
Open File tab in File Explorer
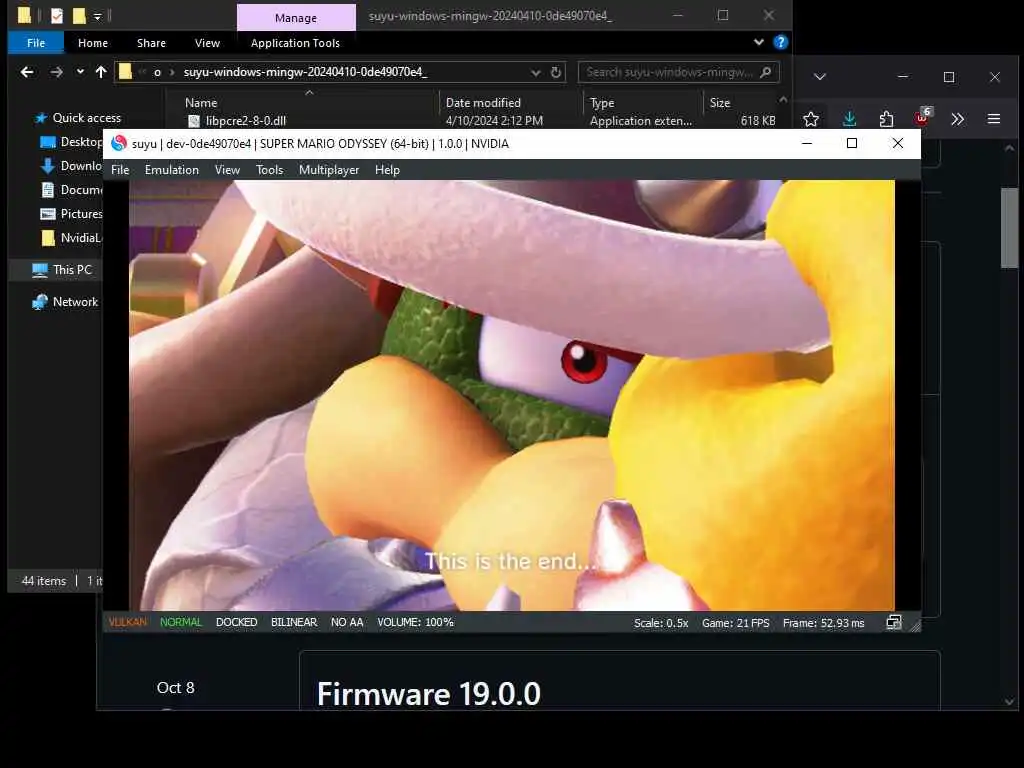coord(36,43)
